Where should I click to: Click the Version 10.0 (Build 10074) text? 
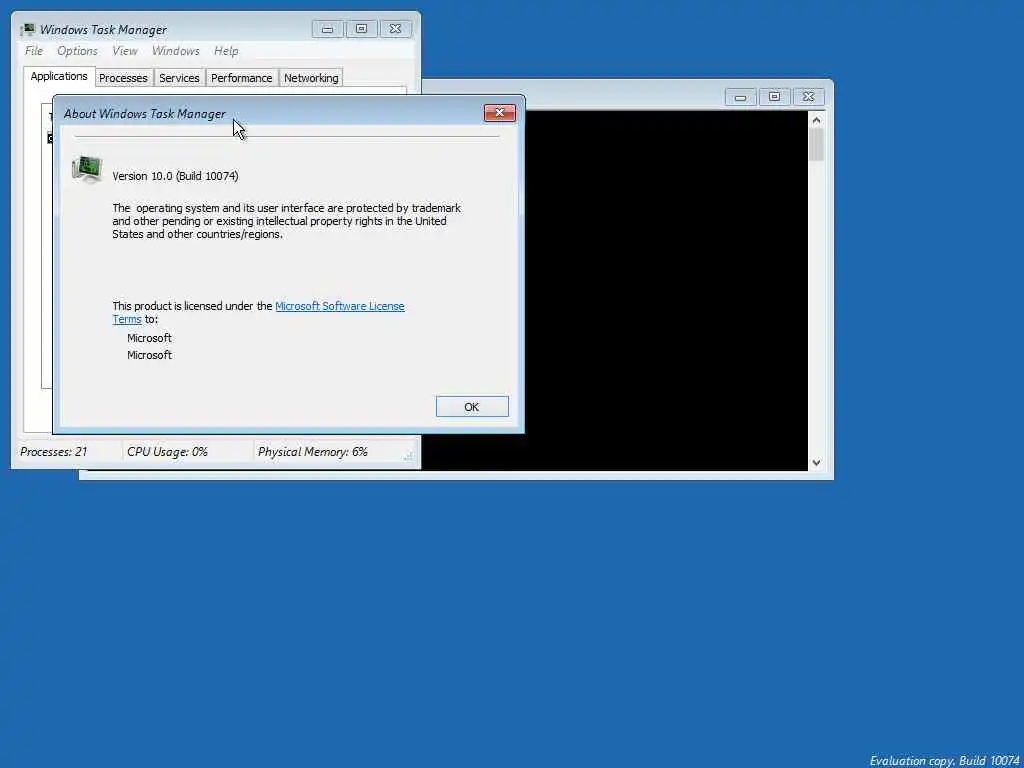pyautogui.click(x=175, y=176)
